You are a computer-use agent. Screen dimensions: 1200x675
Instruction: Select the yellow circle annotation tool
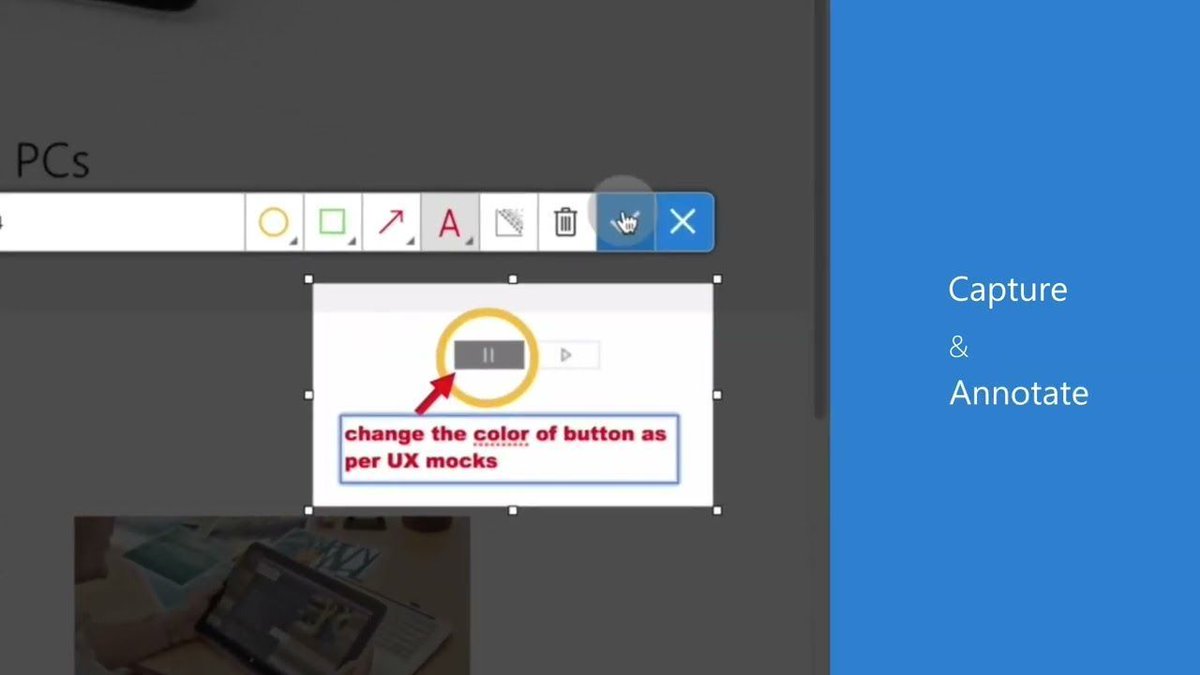point(274,222)
